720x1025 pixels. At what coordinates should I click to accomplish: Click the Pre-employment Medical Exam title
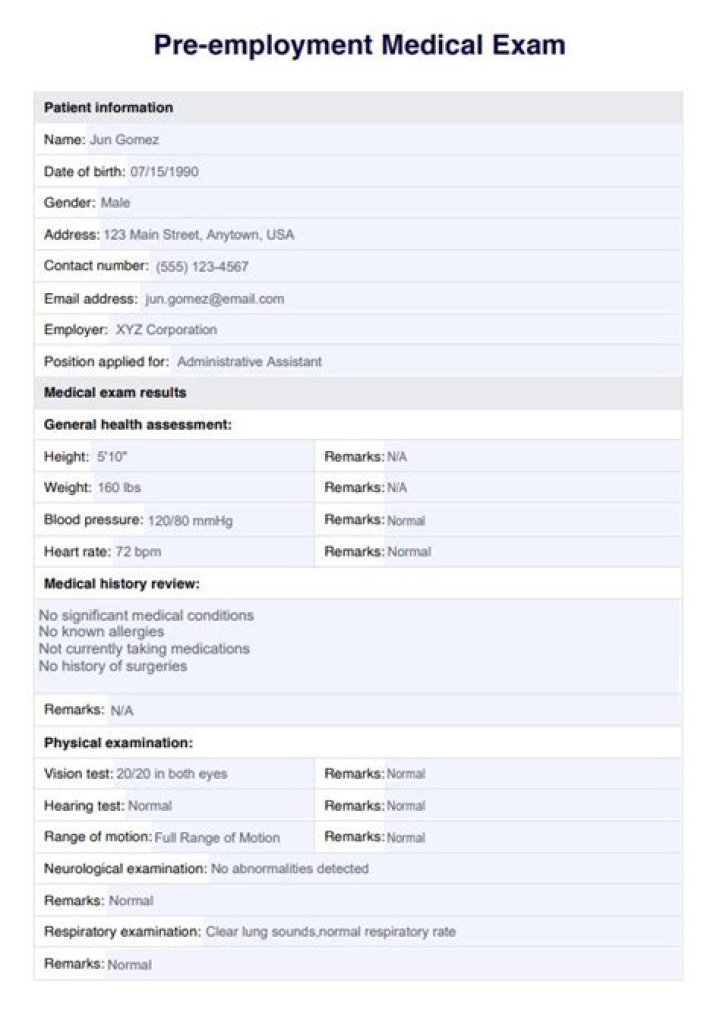359,45
